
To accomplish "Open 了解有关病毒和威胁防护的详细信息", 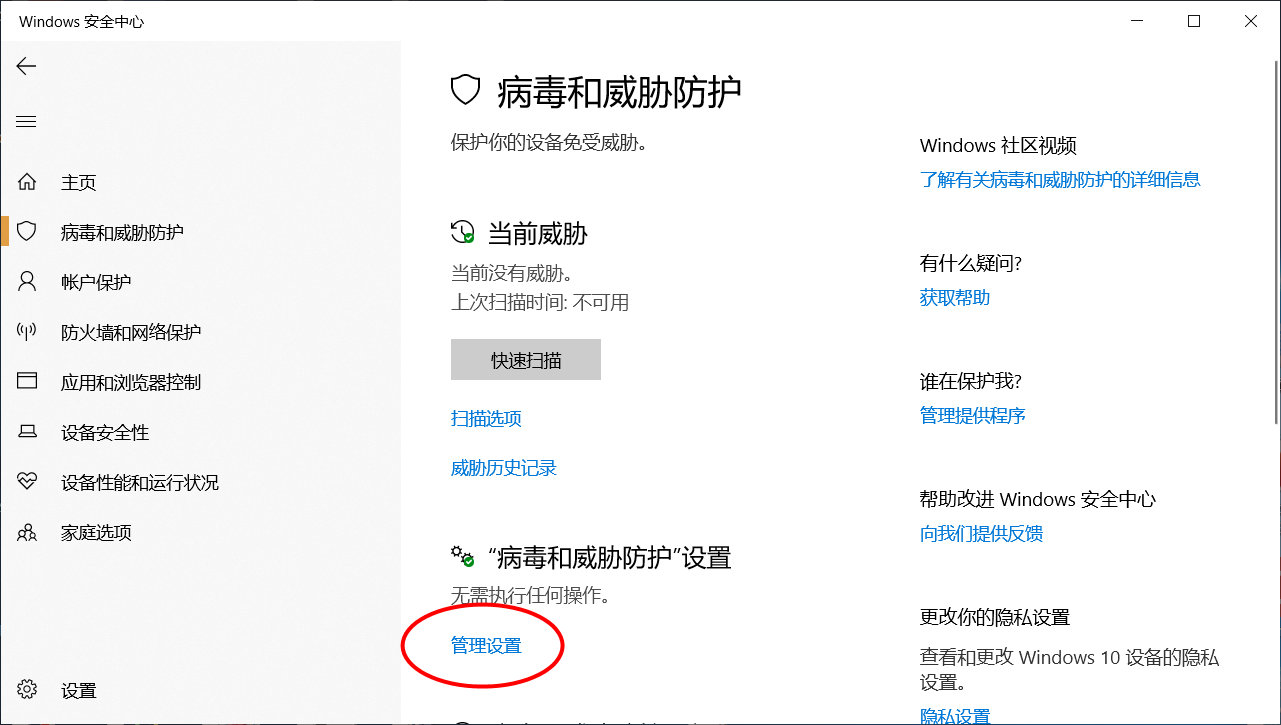I will click(x=1062, y=179).
